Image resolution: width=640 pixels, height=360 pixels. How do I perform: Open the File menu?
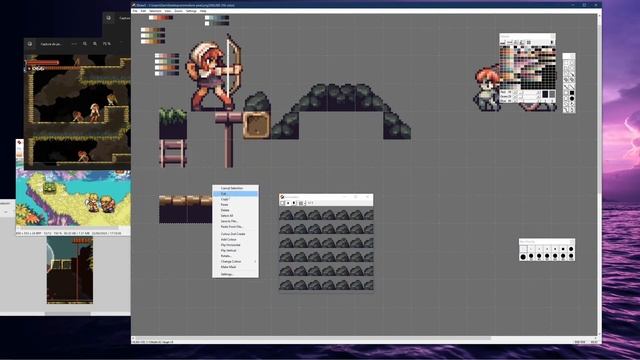point(135,11)
